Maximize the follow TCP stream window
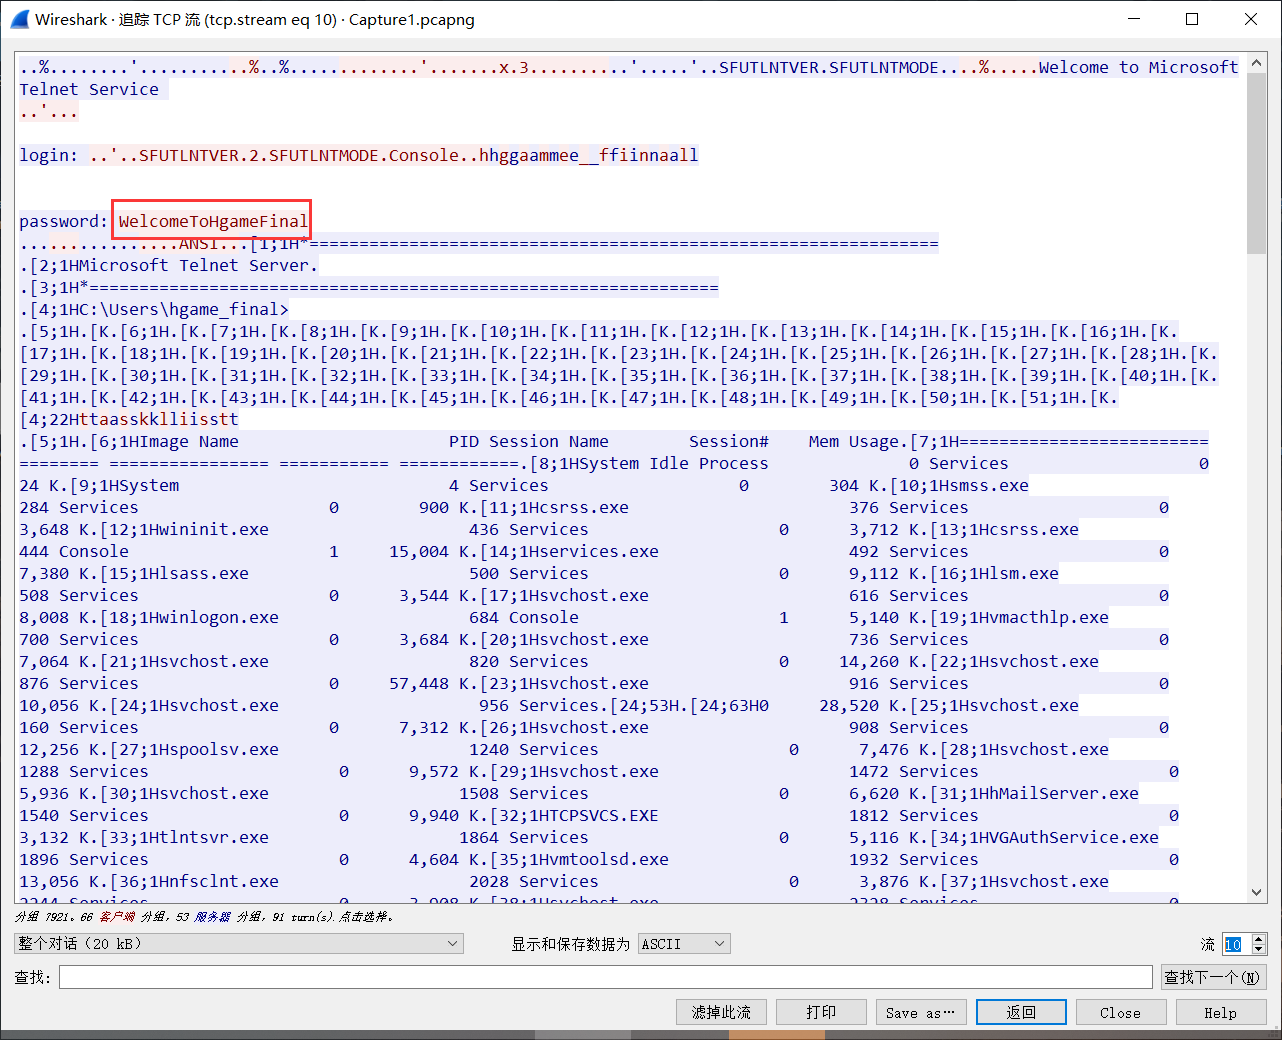Image resolution: width=1282 pixels, height=1040 pixels. tap(1192, 19)
